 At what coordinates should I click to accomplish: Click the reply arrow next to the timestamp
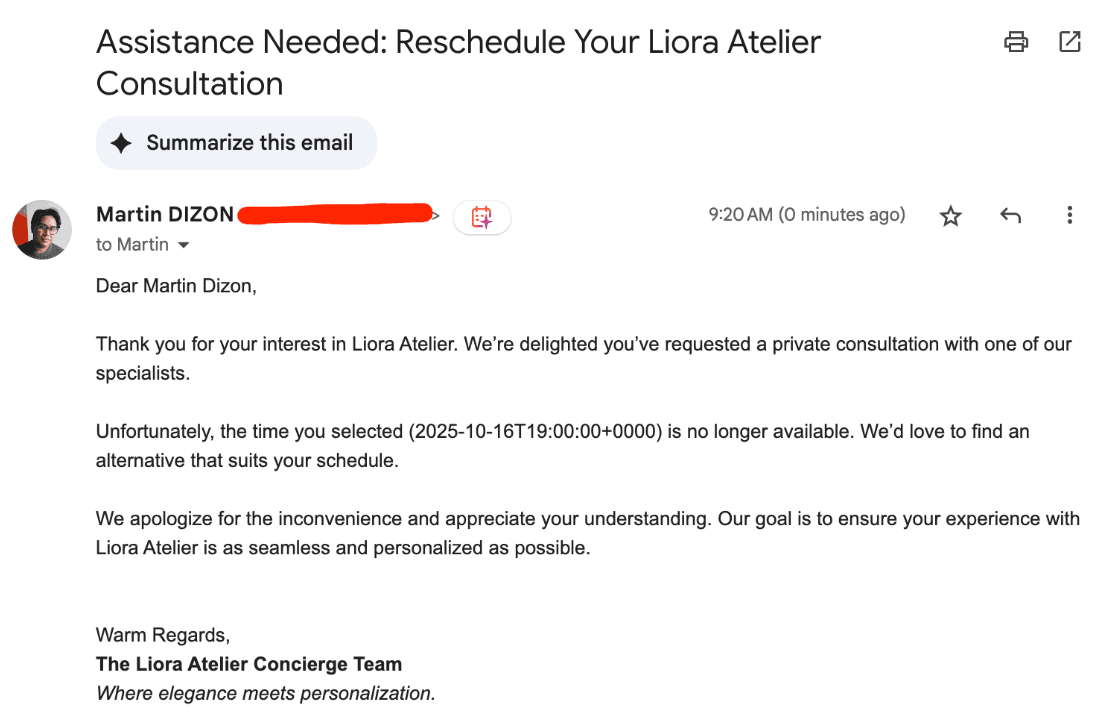(1010, 214)
